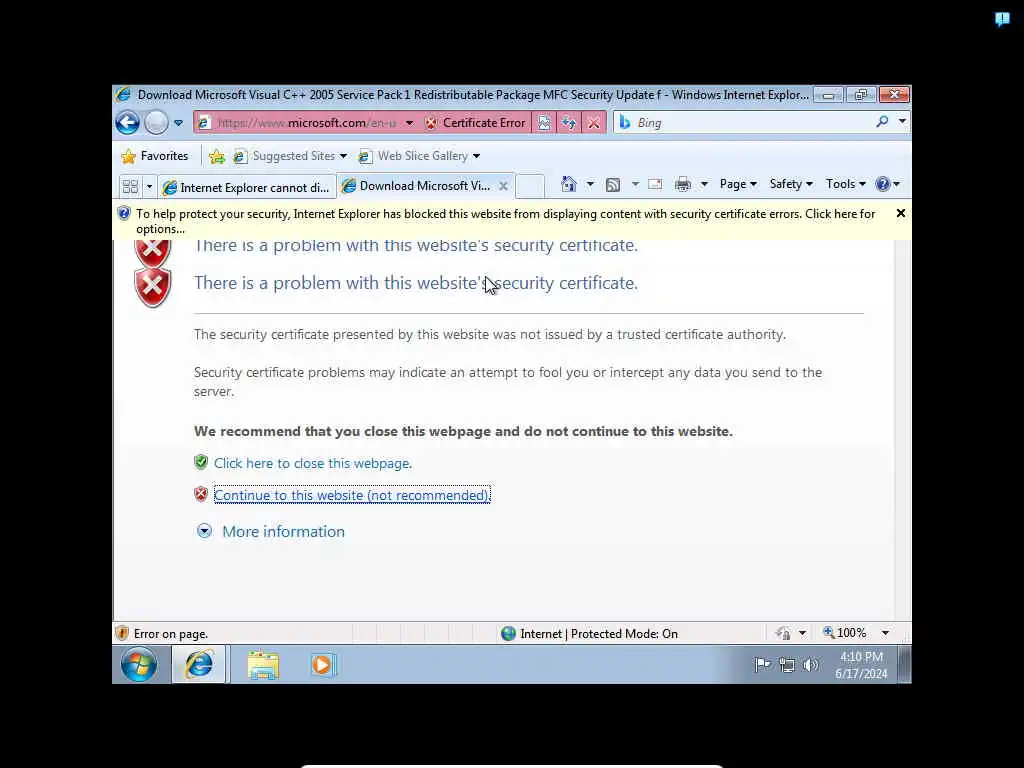1024x768 pixels.
Task: Open the Suggested Sites dropdown
Action: click(x=289, y=156)
